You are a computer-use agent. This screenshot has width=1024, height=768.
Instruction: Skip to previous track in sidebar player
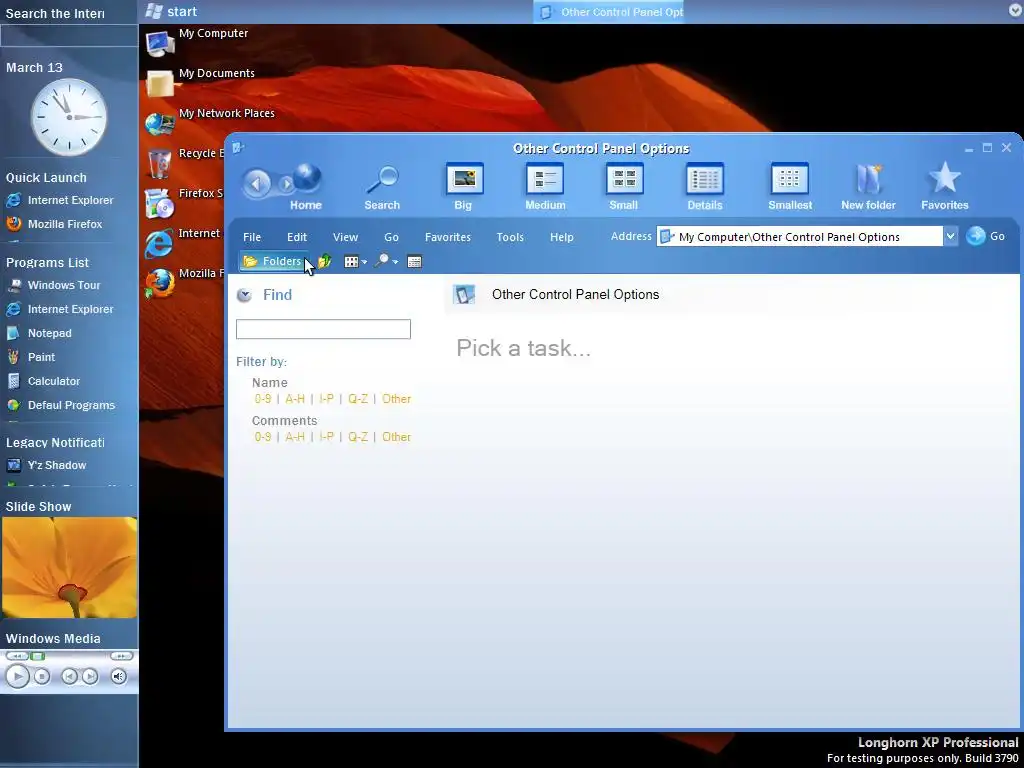click(x=69, y=677)
